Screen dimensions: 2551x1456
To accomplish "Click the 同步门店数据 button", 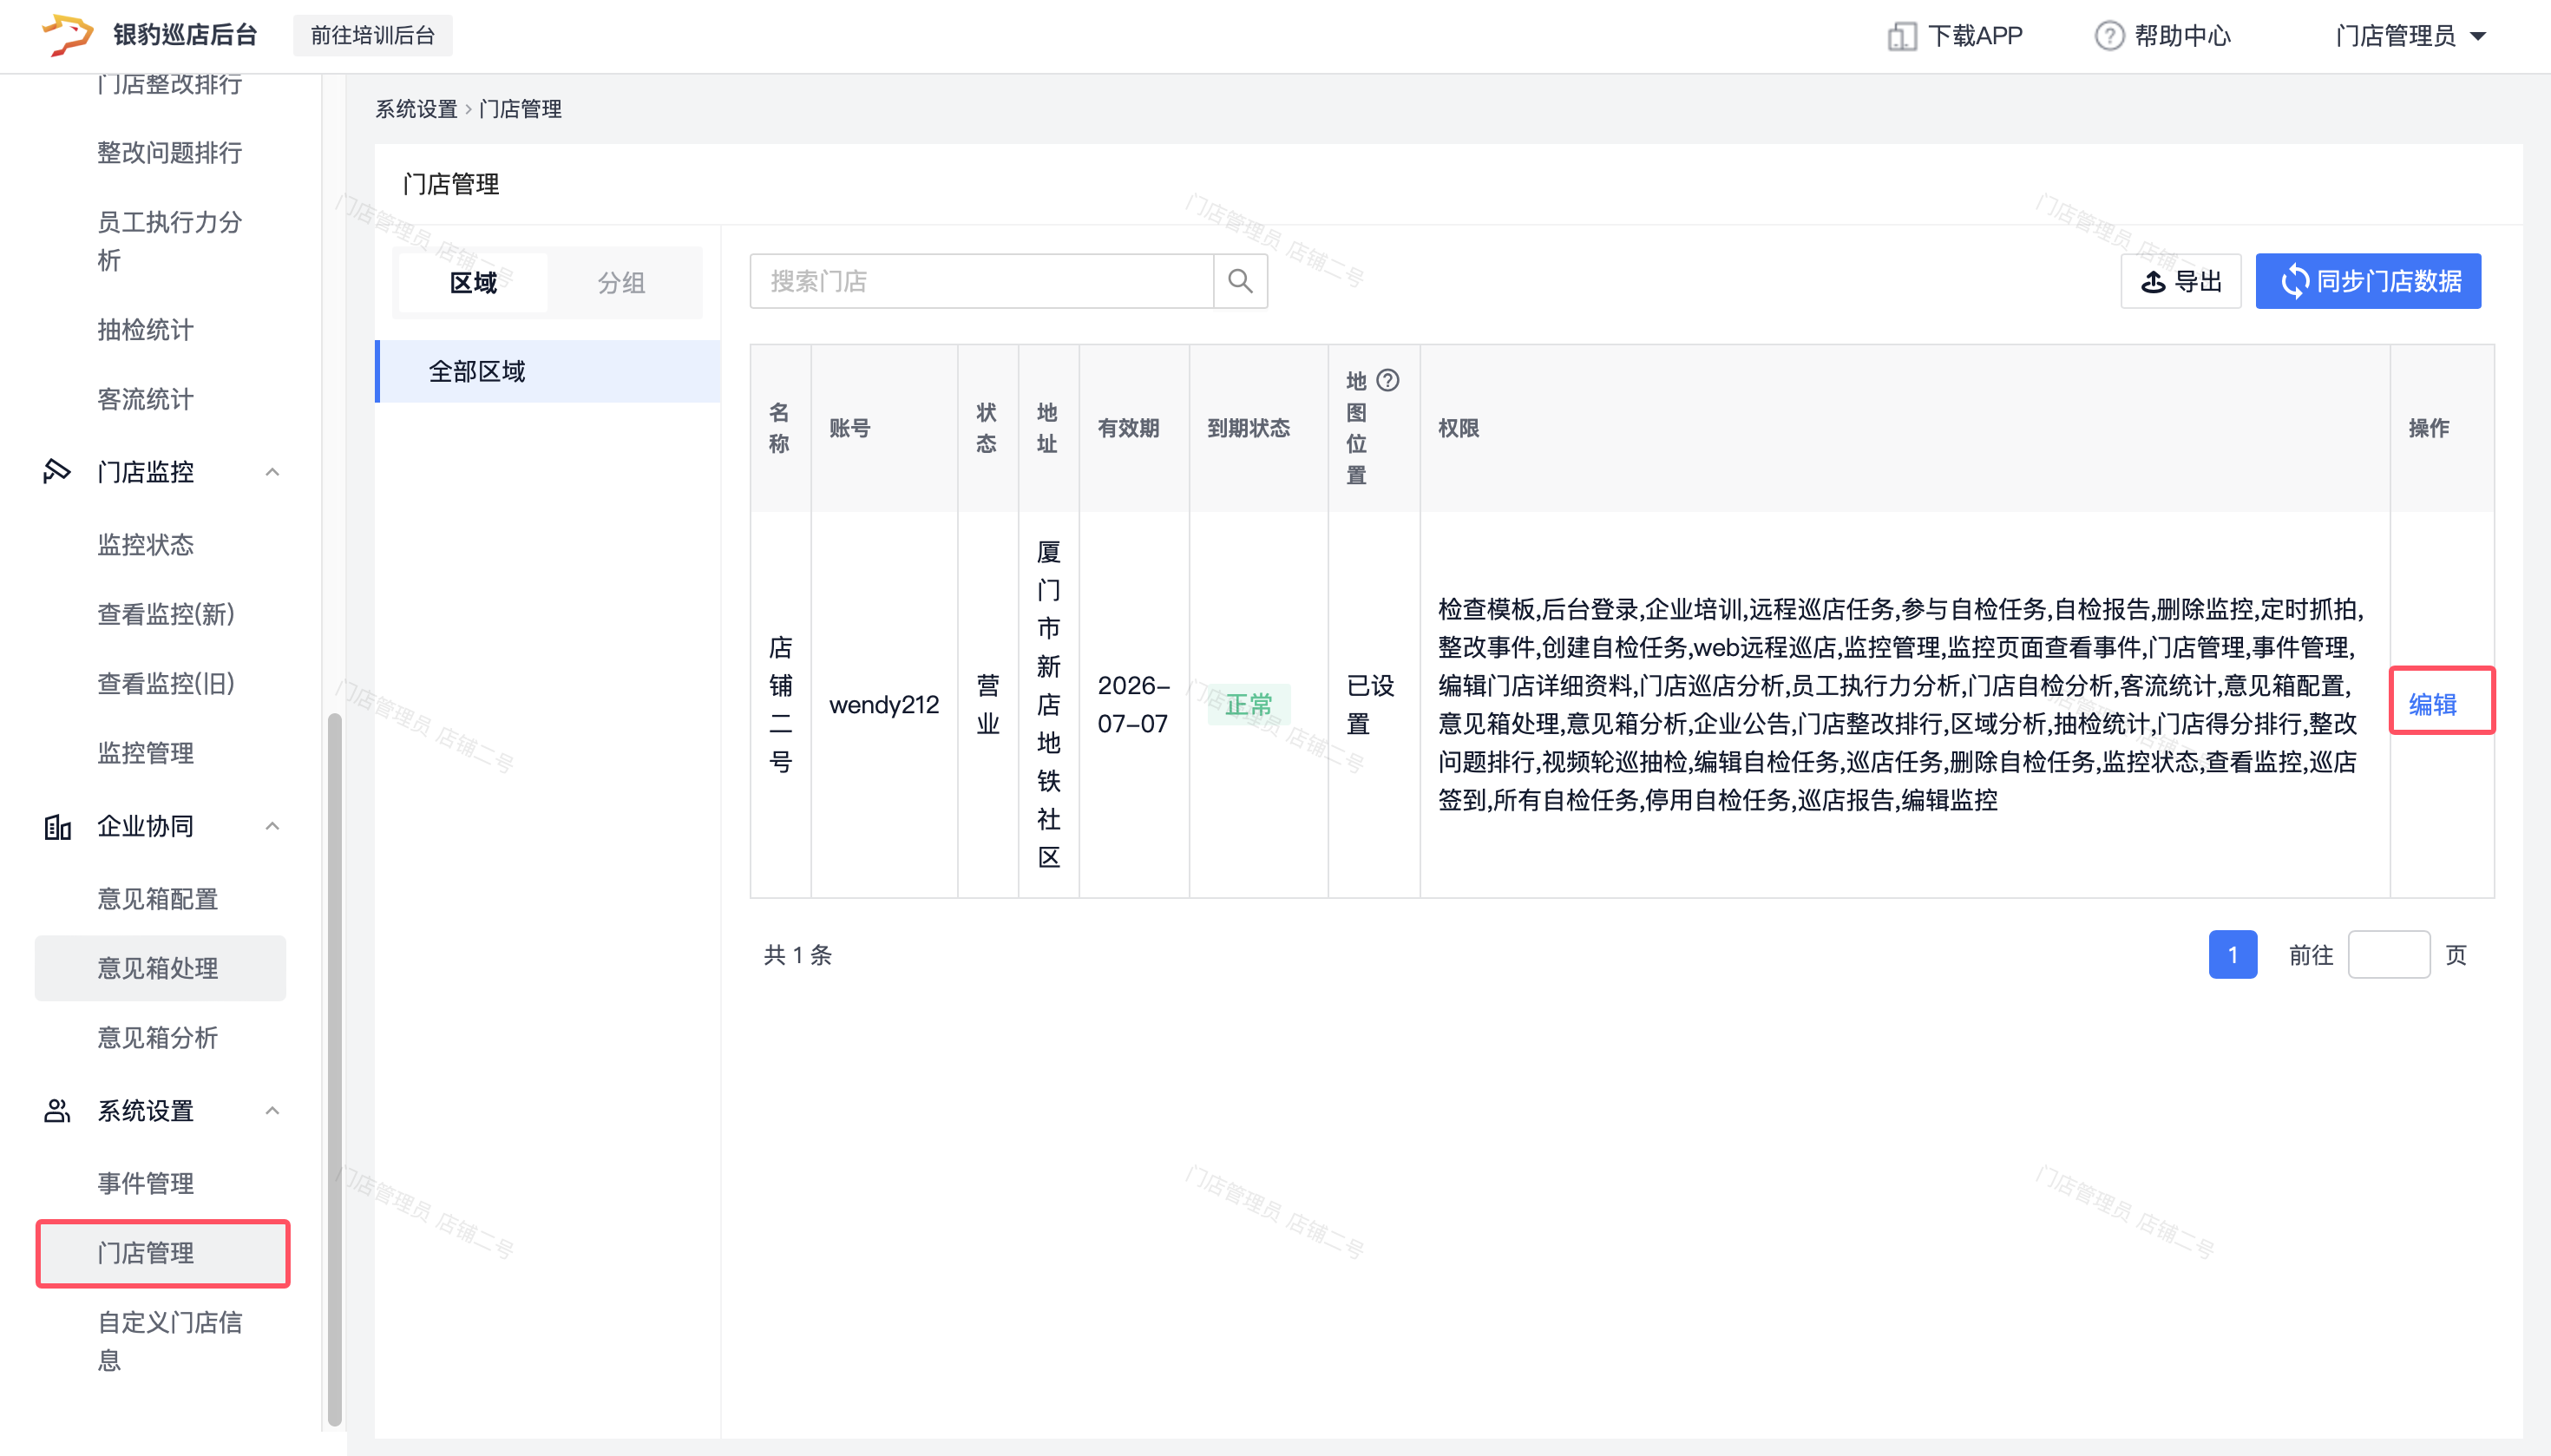I will click(x=2367, y=281).
